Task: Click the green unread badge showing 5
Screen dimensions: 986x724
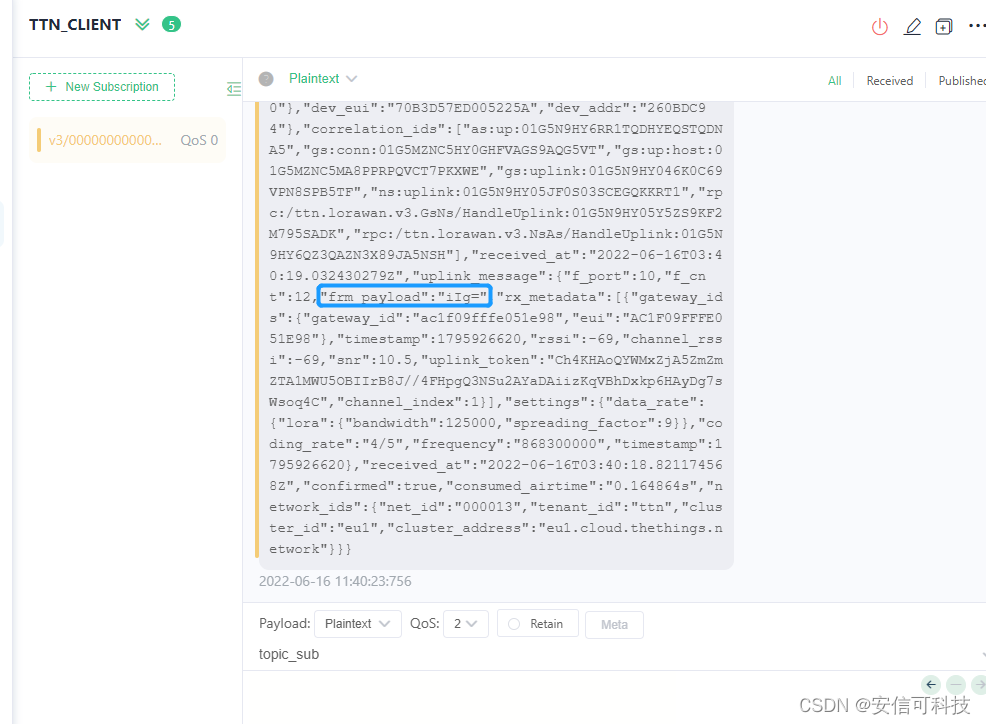Action: pyautogui.click(x=171, y=25)
